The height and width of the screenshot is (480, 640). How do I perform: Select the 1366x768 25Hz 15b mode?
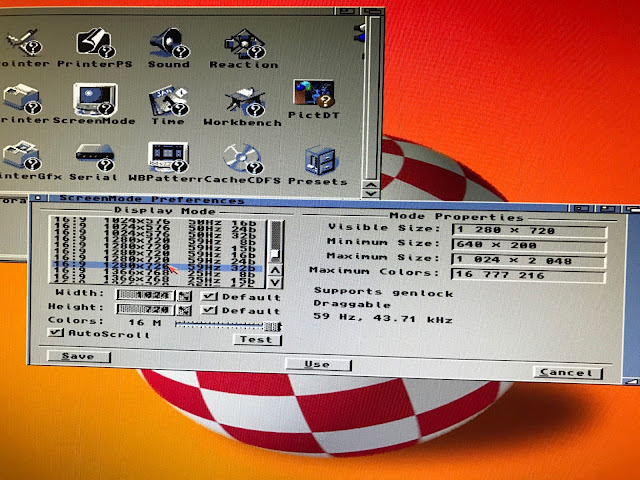pos(155,280)
